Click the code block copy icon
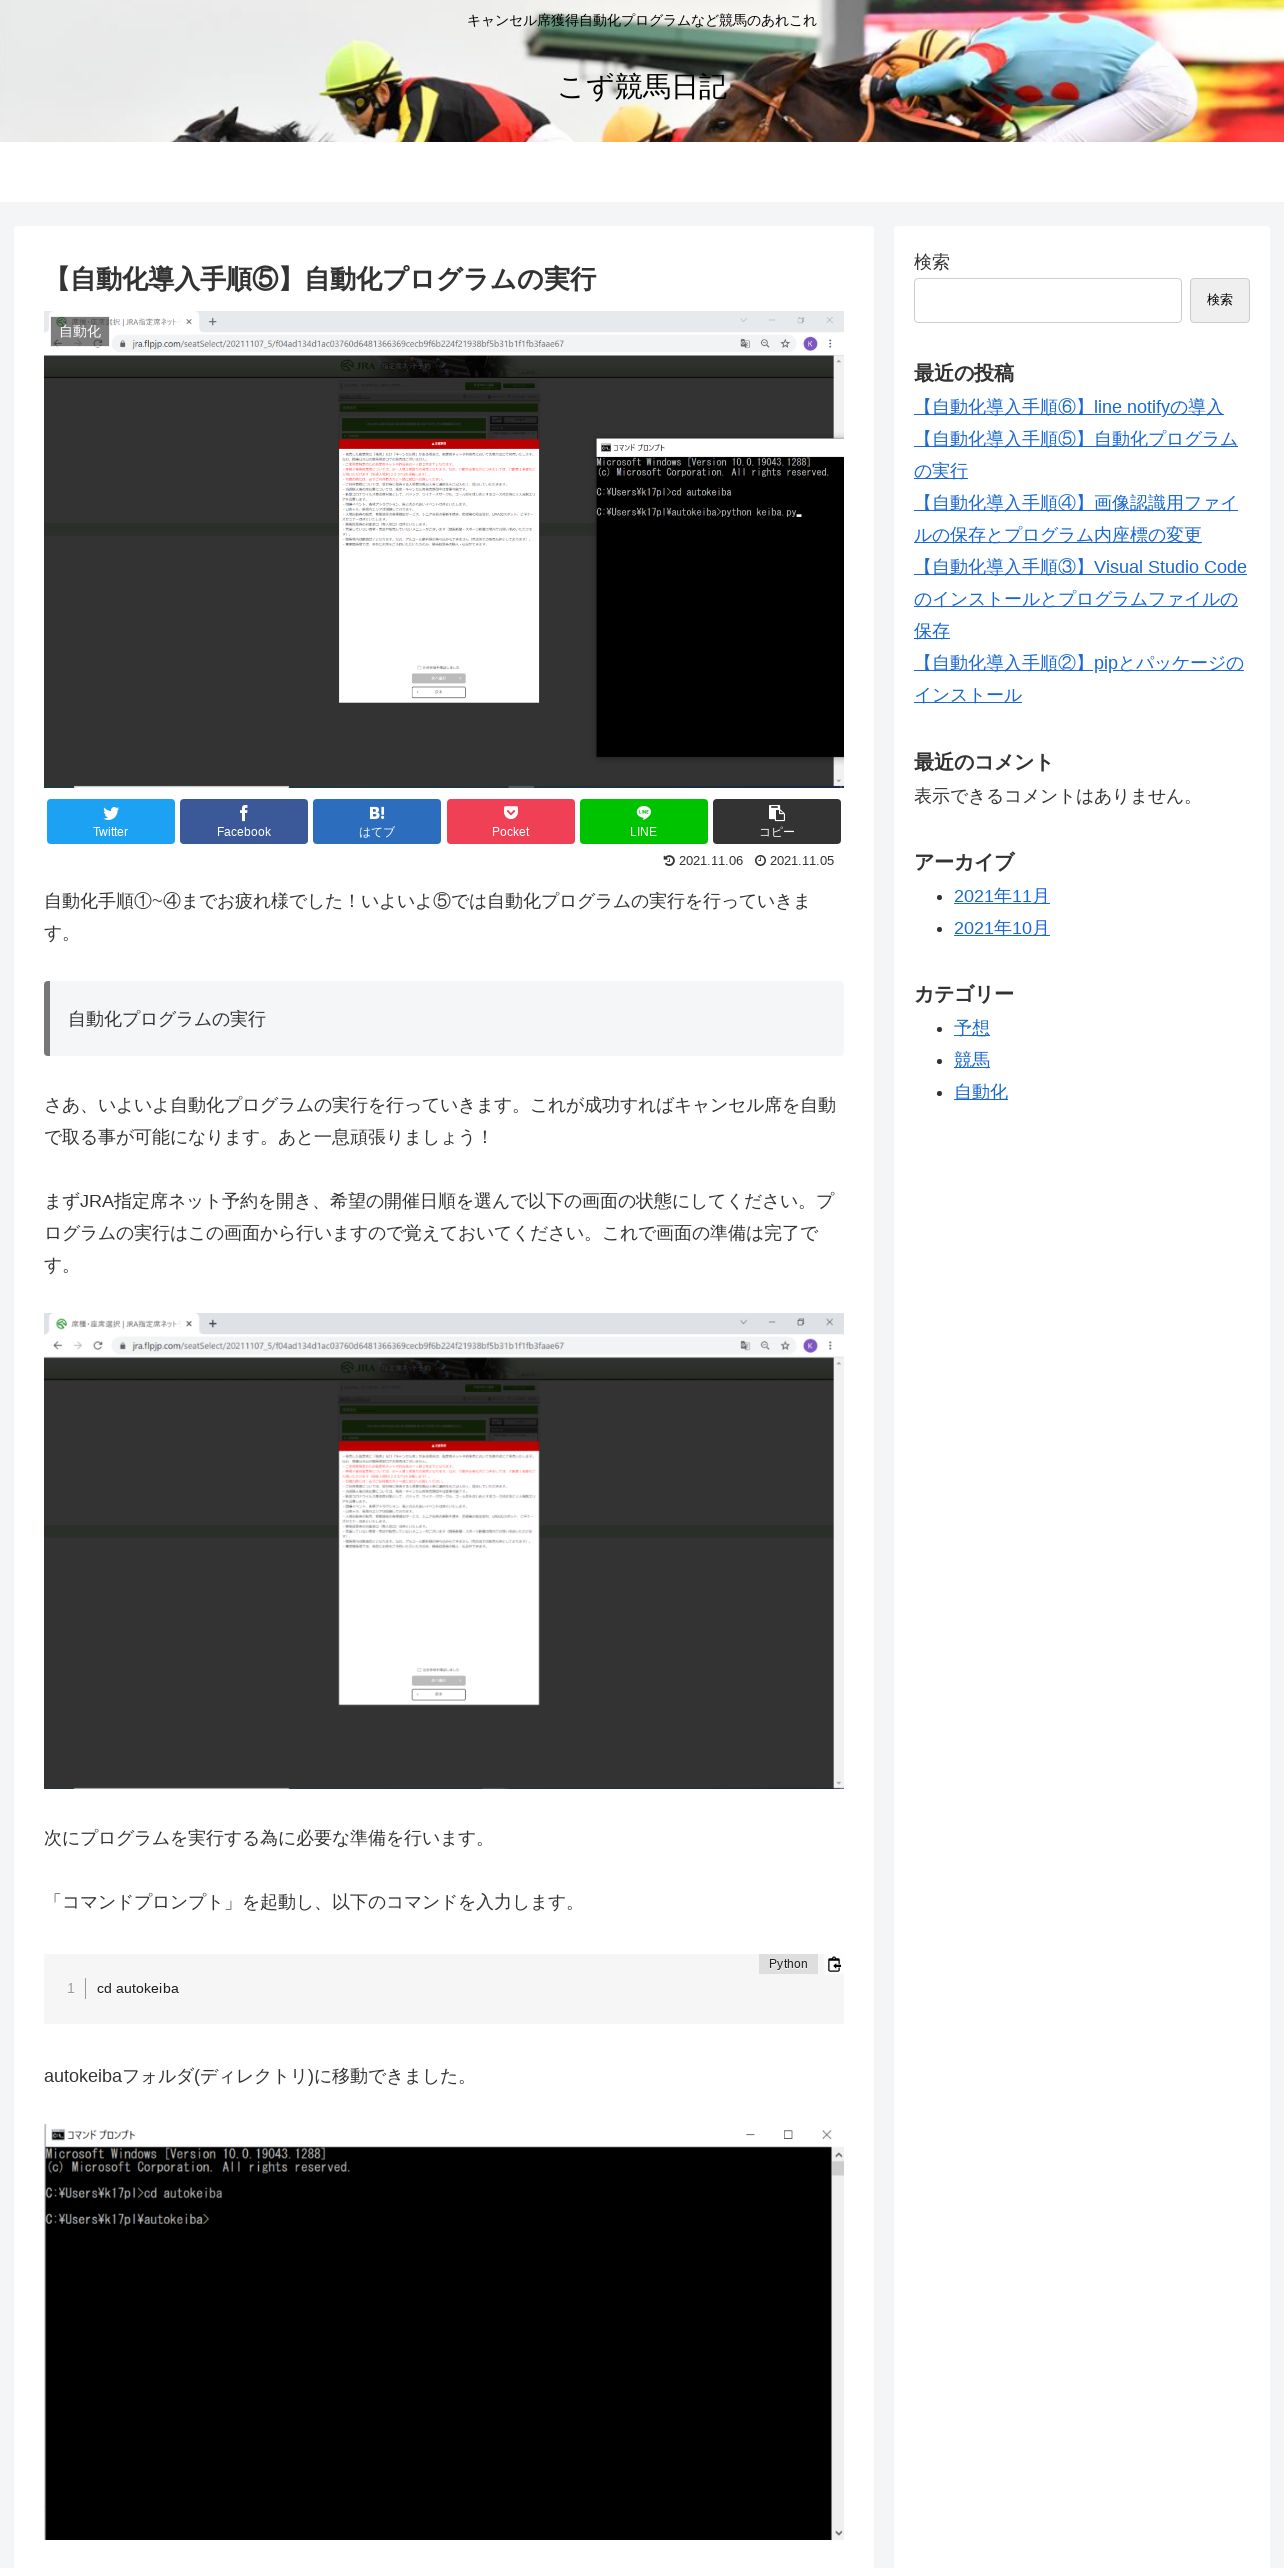The width and height of the screenshot is (1284, 2568). click(834, 1964)
